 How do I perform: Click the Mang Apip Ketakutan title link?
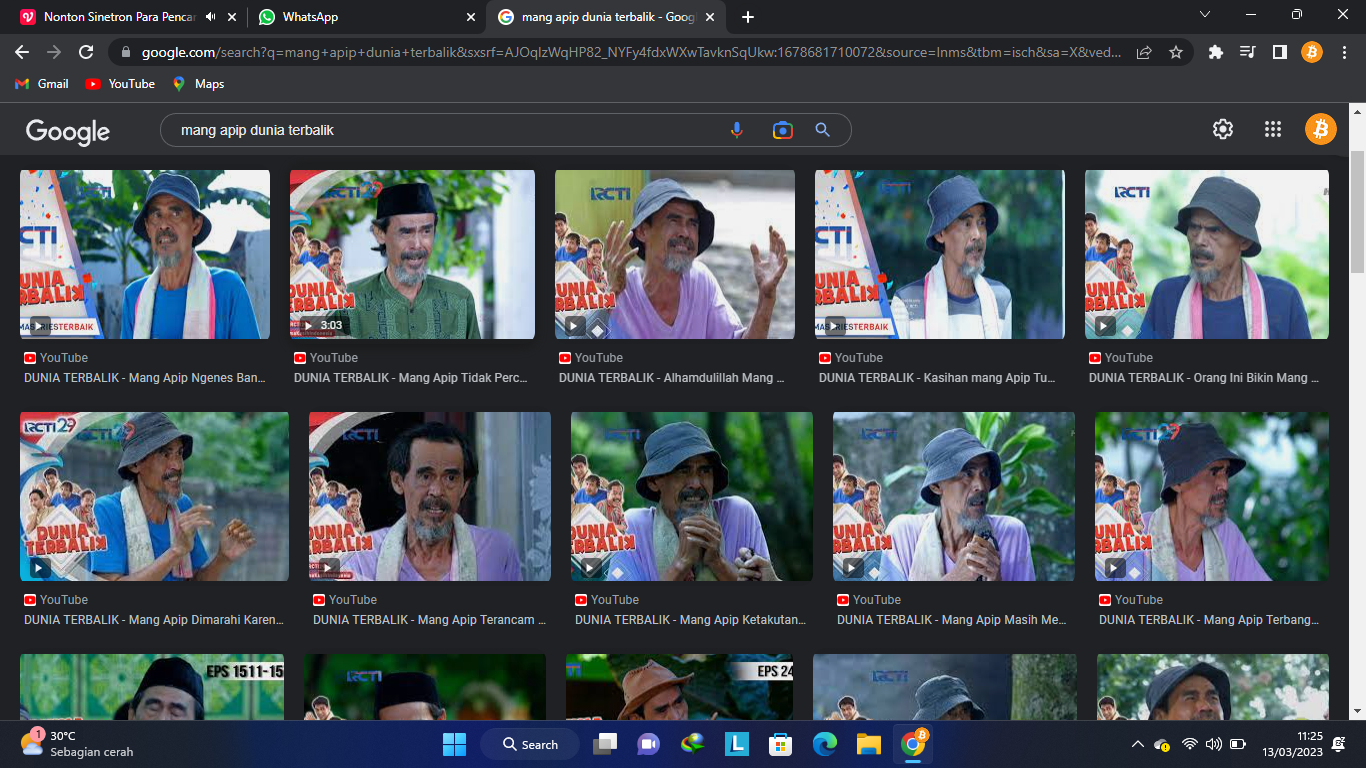(x=690, y=620)
